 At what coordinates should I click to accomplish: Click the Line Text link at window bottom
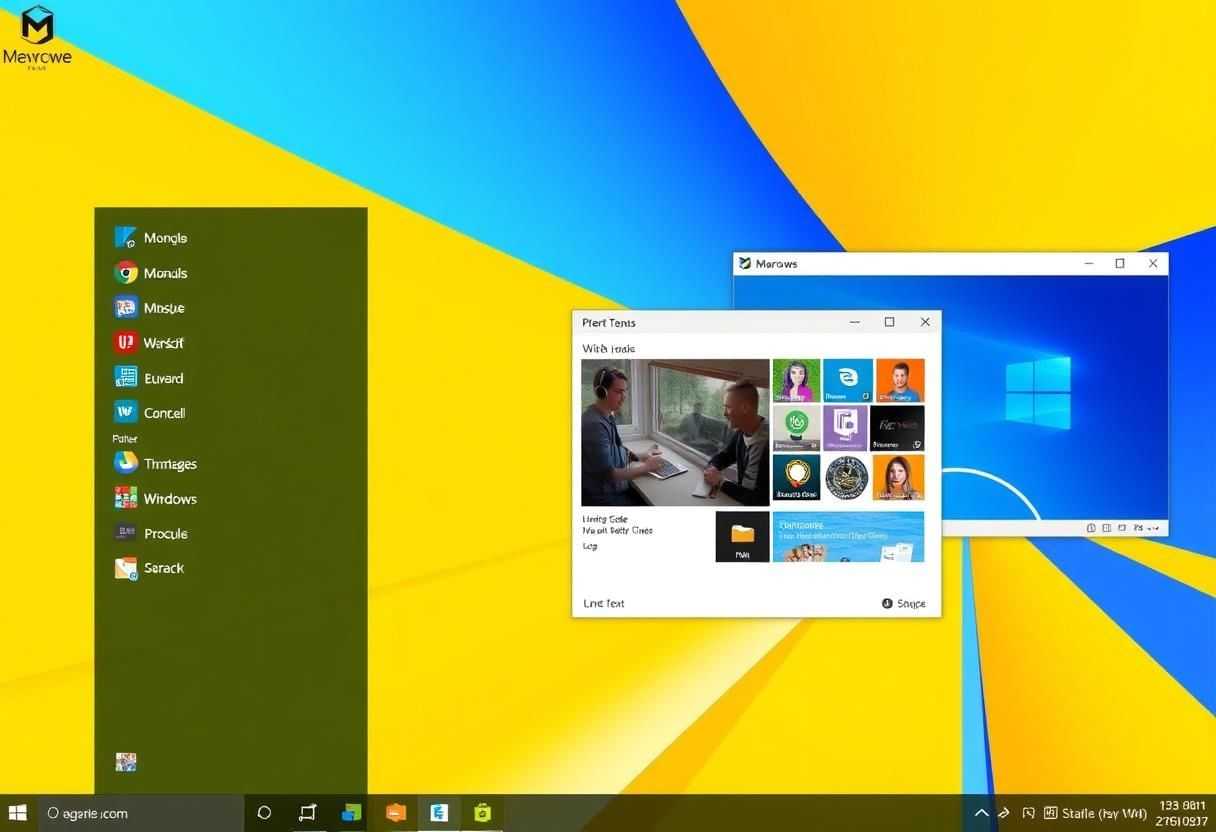(x=604, y=603)
